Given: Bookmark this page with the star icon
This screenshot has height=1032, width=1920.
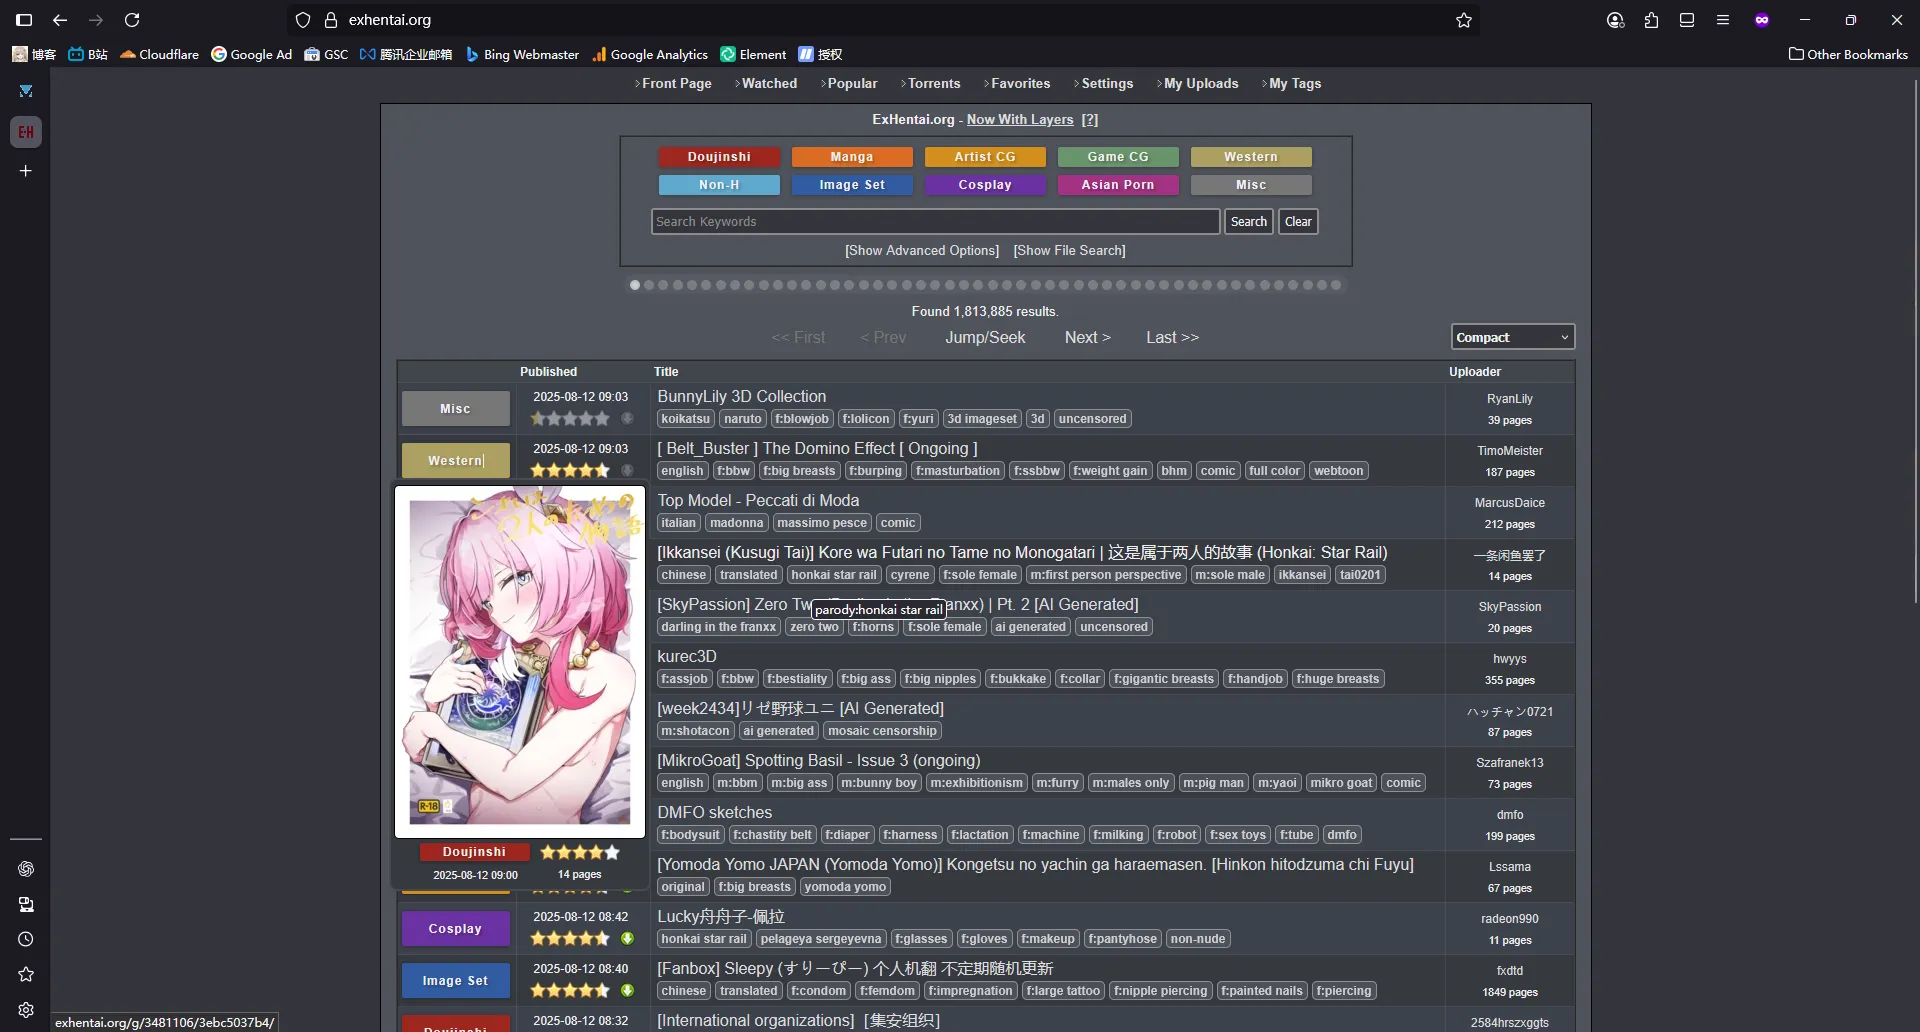Looking at the screenshot, I should coord(1464,20).
